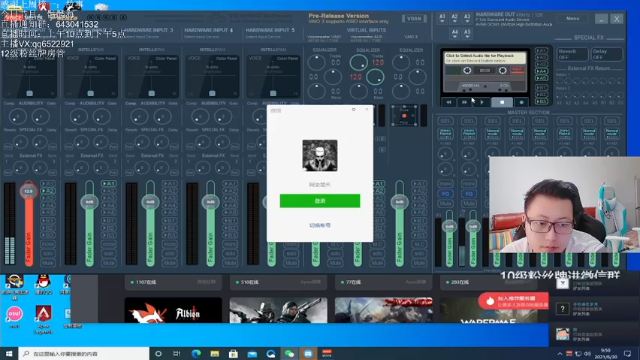
Task: Expand the A1 hardware out device dropdown
Action: coord(442,18)
